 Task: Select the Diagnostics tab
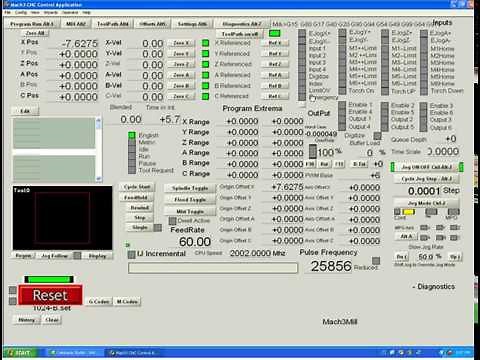[242, 24]
